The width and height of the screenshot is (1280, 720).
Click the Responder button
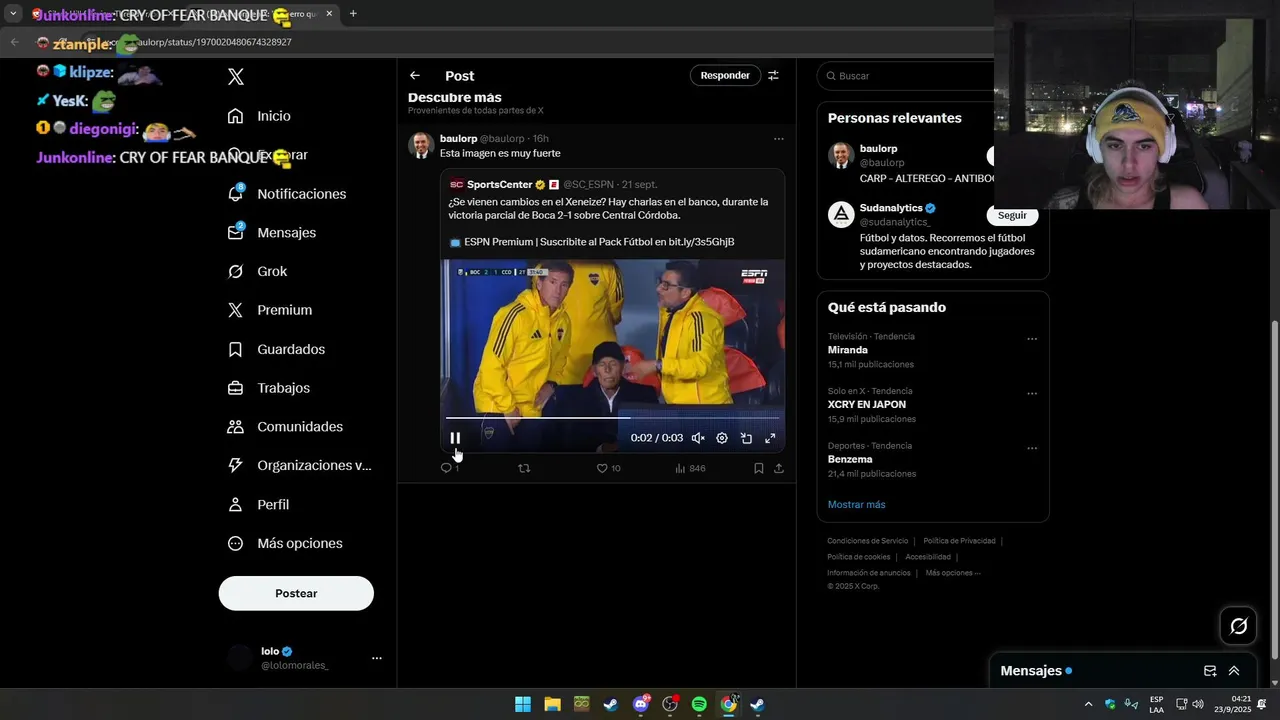pyautogui.click(x=725, y=75)
